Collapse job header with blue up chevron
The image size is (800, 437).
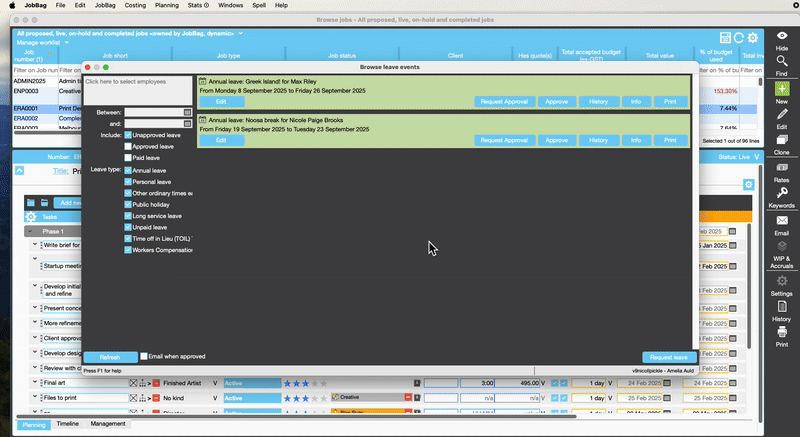(19, 171)
